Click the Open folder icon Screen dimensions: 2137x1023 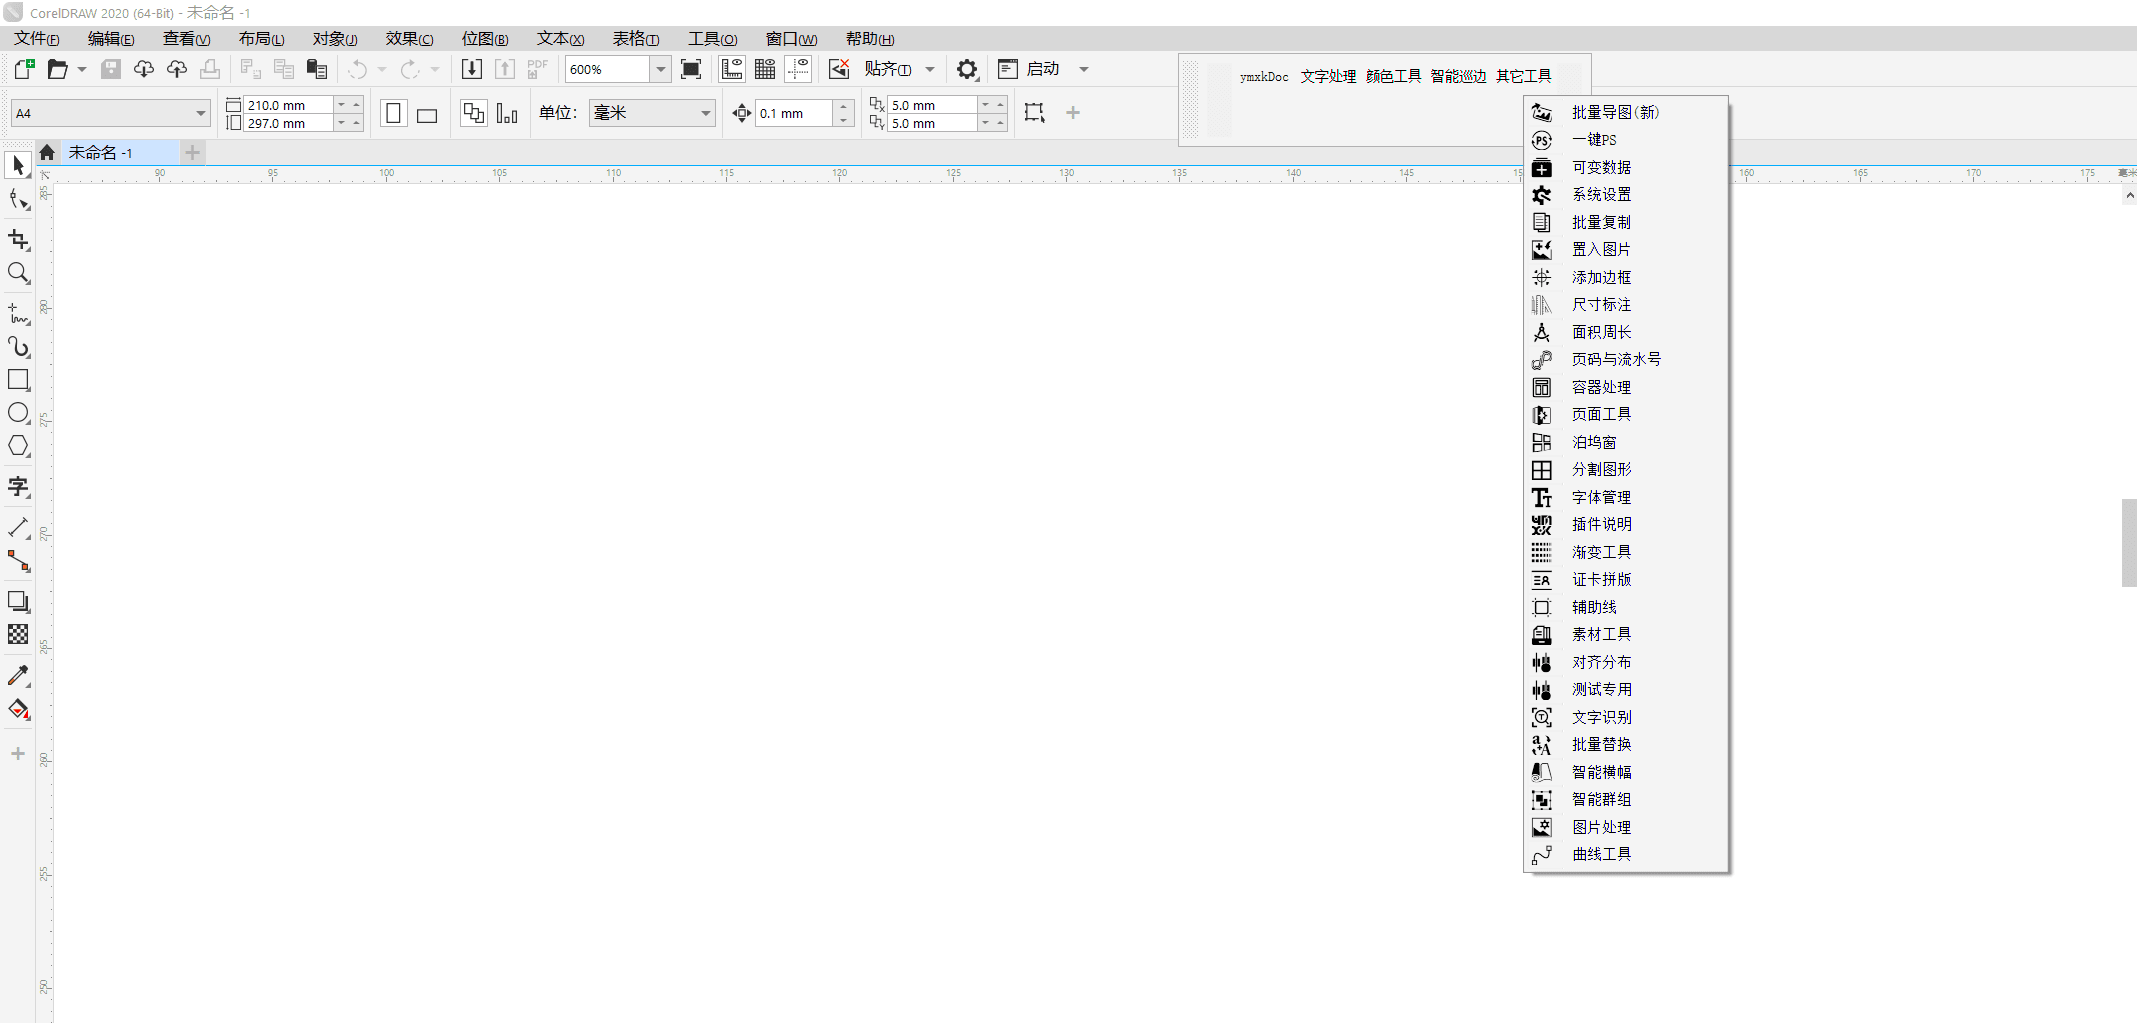[x=58, y=69]
